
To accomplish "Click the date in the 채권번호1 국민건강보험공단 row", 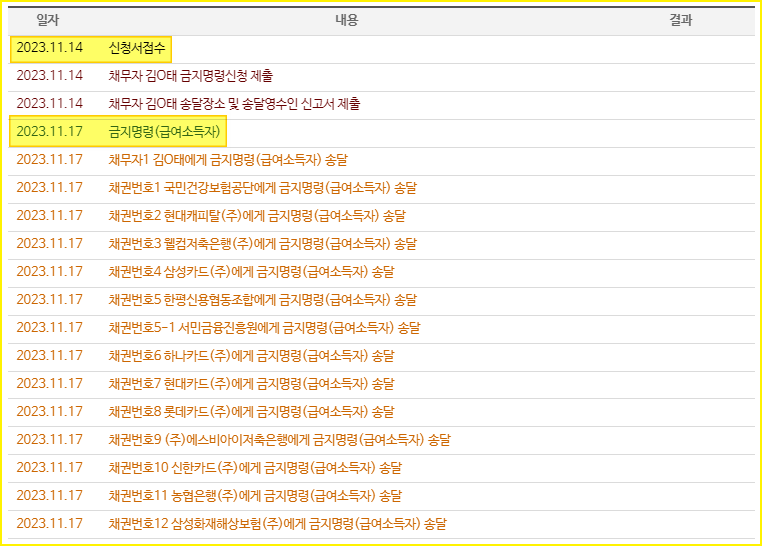I will click(50, 188).
